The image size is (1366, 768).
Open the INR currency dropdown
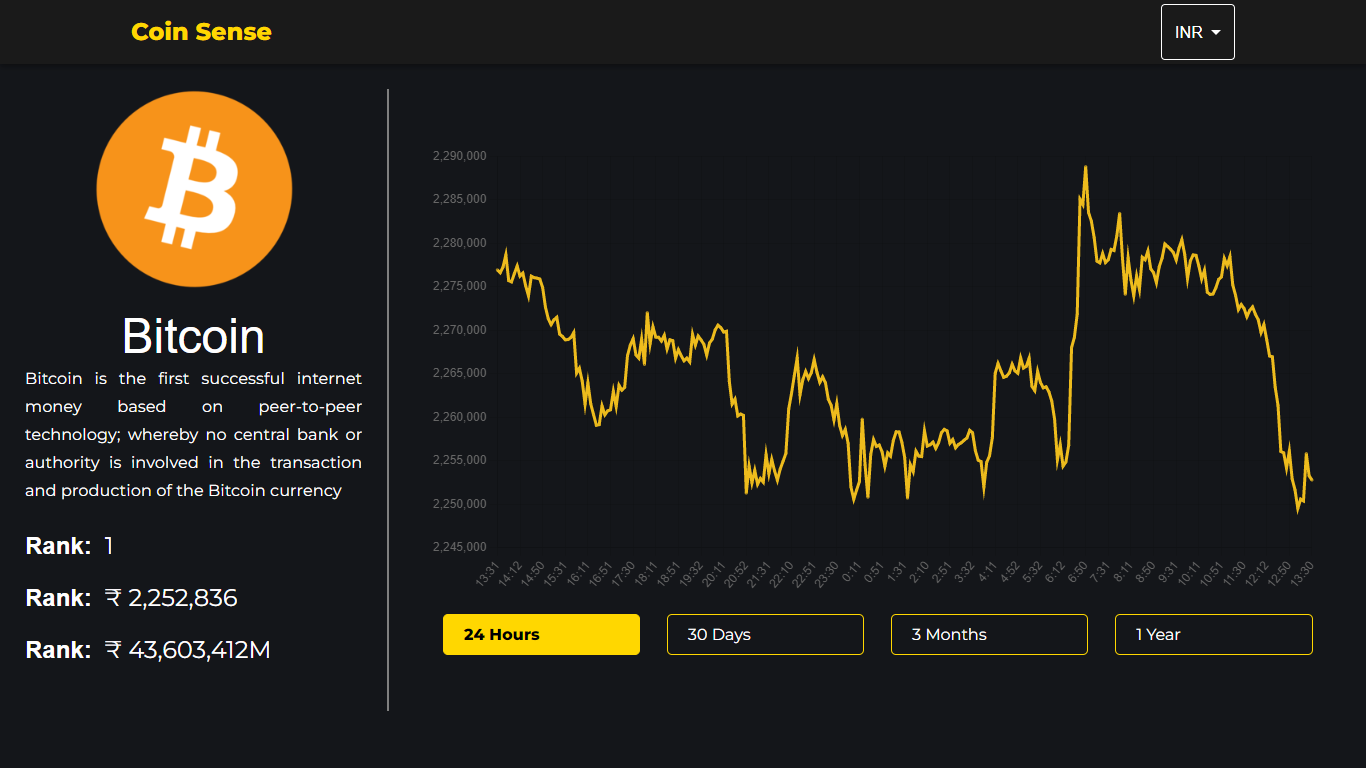1197,32
